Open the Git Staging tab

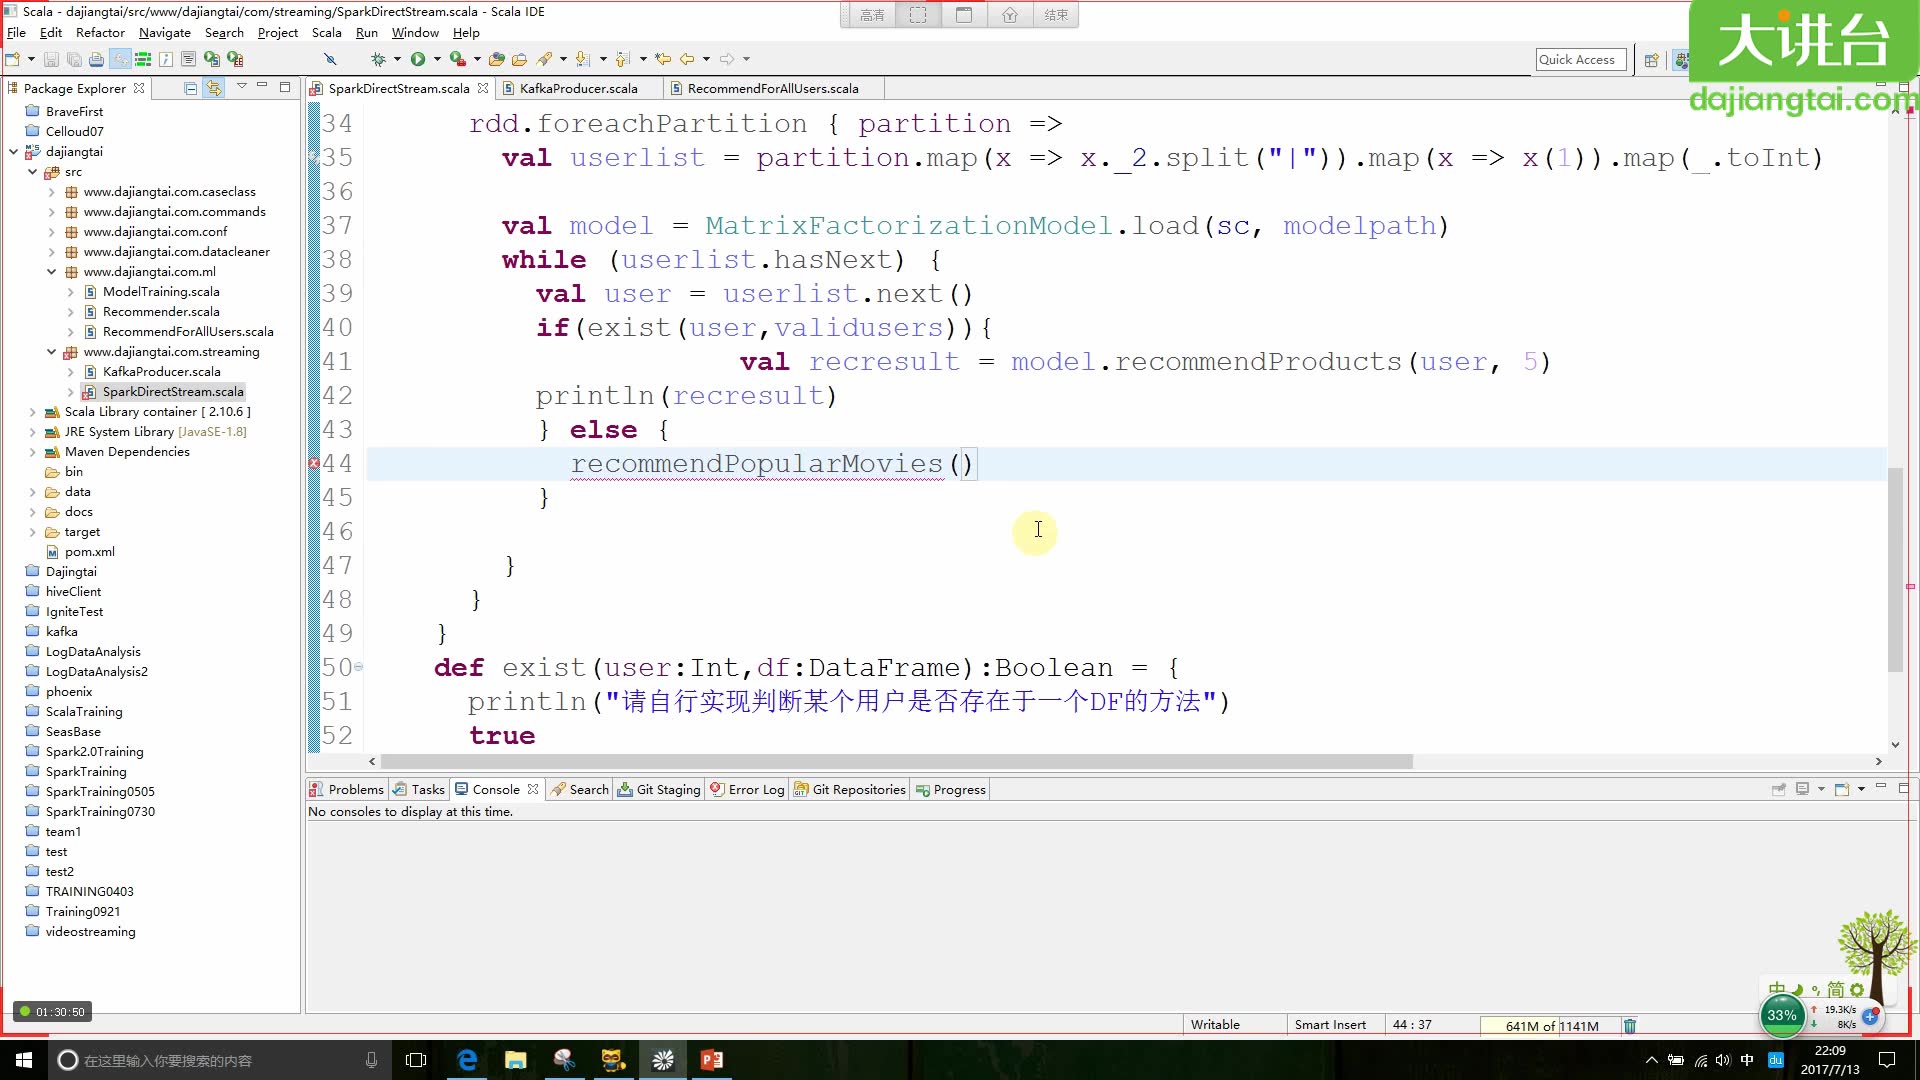point(659,789)
